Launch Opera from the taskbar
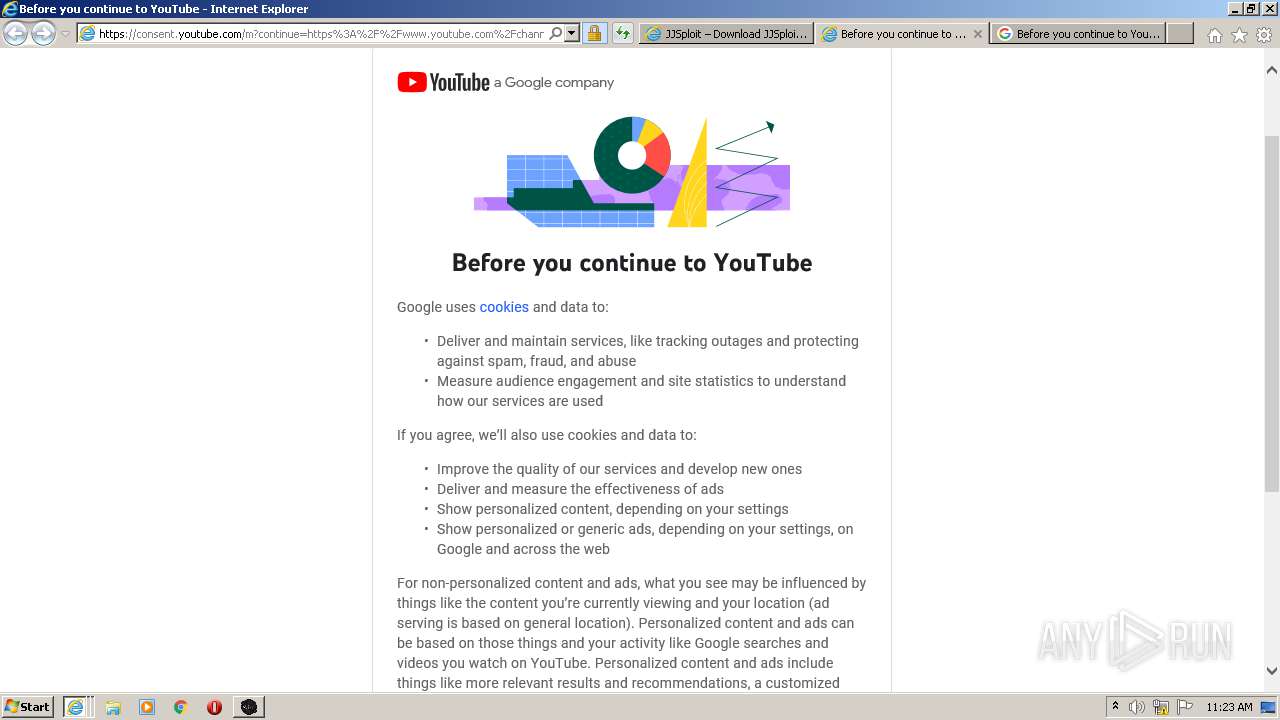 (214, 707)
